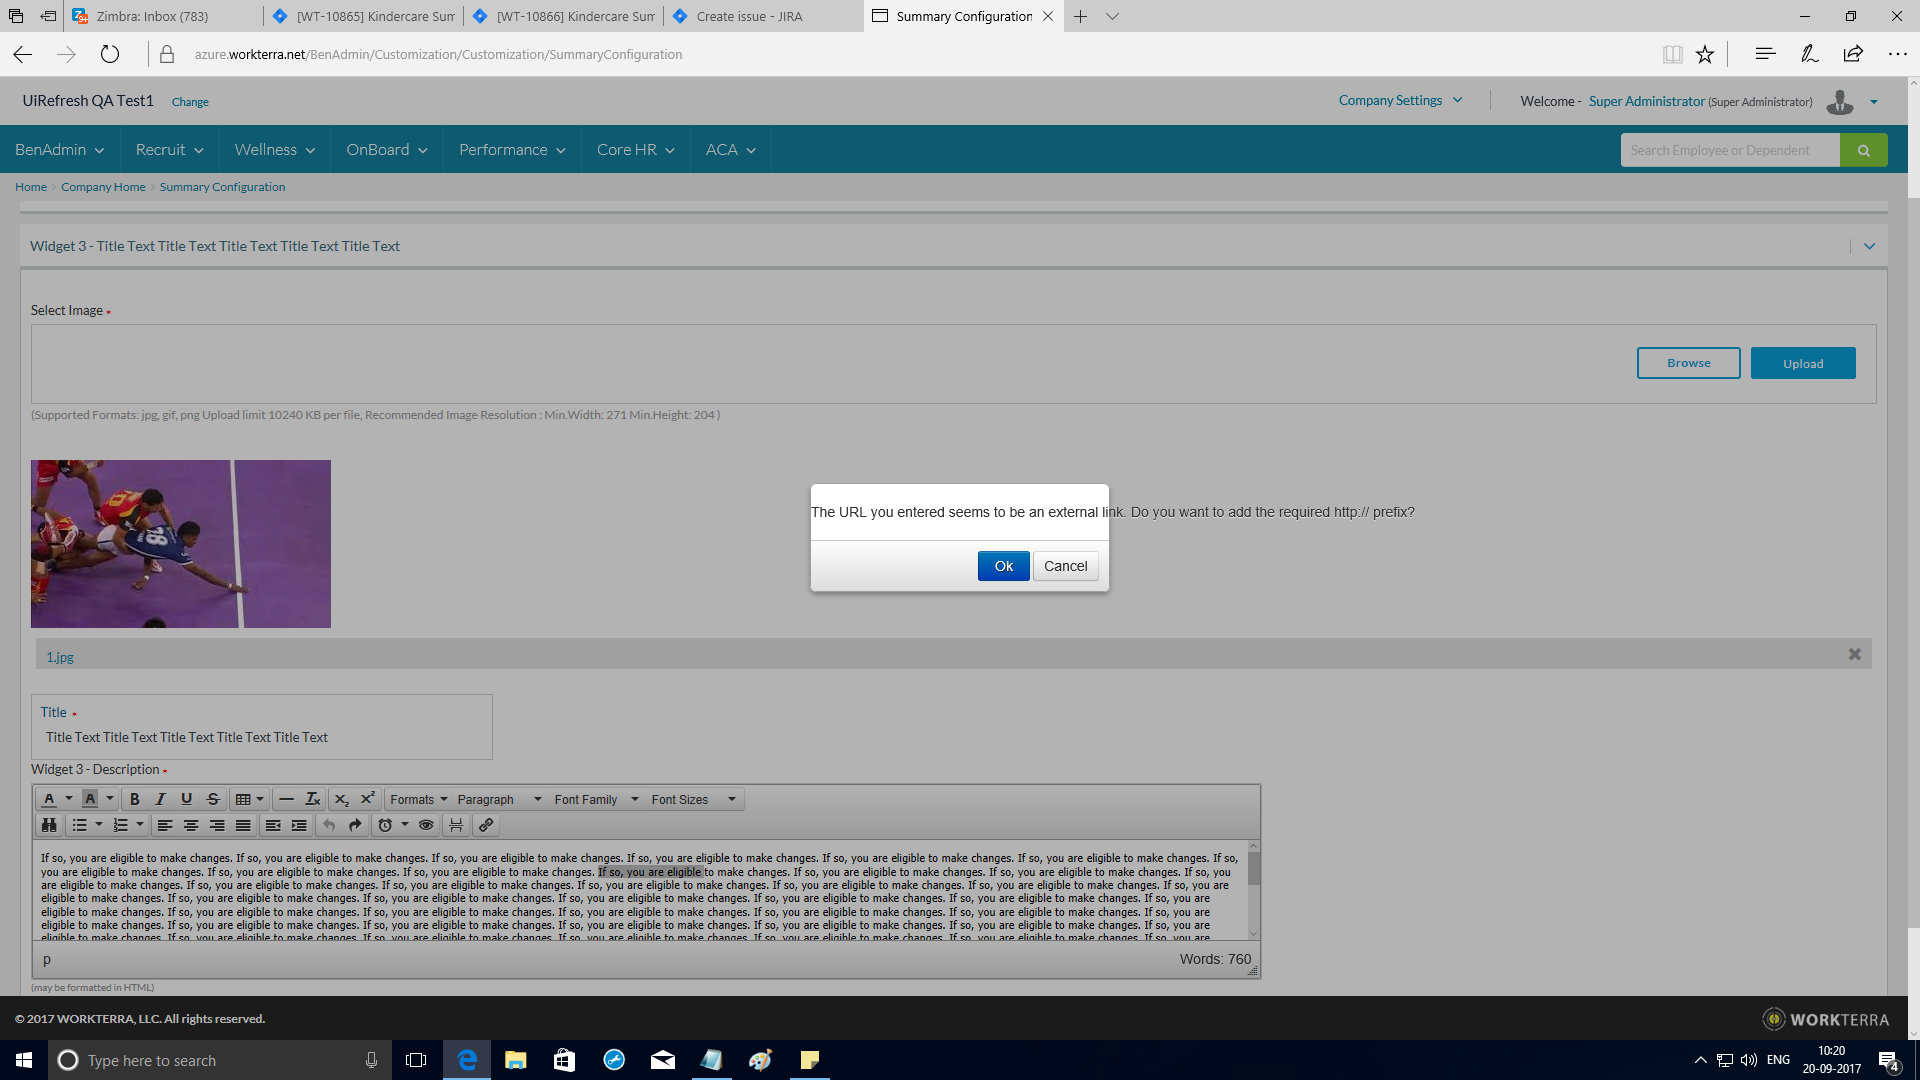Screen dimensions: 1920x1080
Task: Open the text color swatch picker
Action: pos(49,799)
